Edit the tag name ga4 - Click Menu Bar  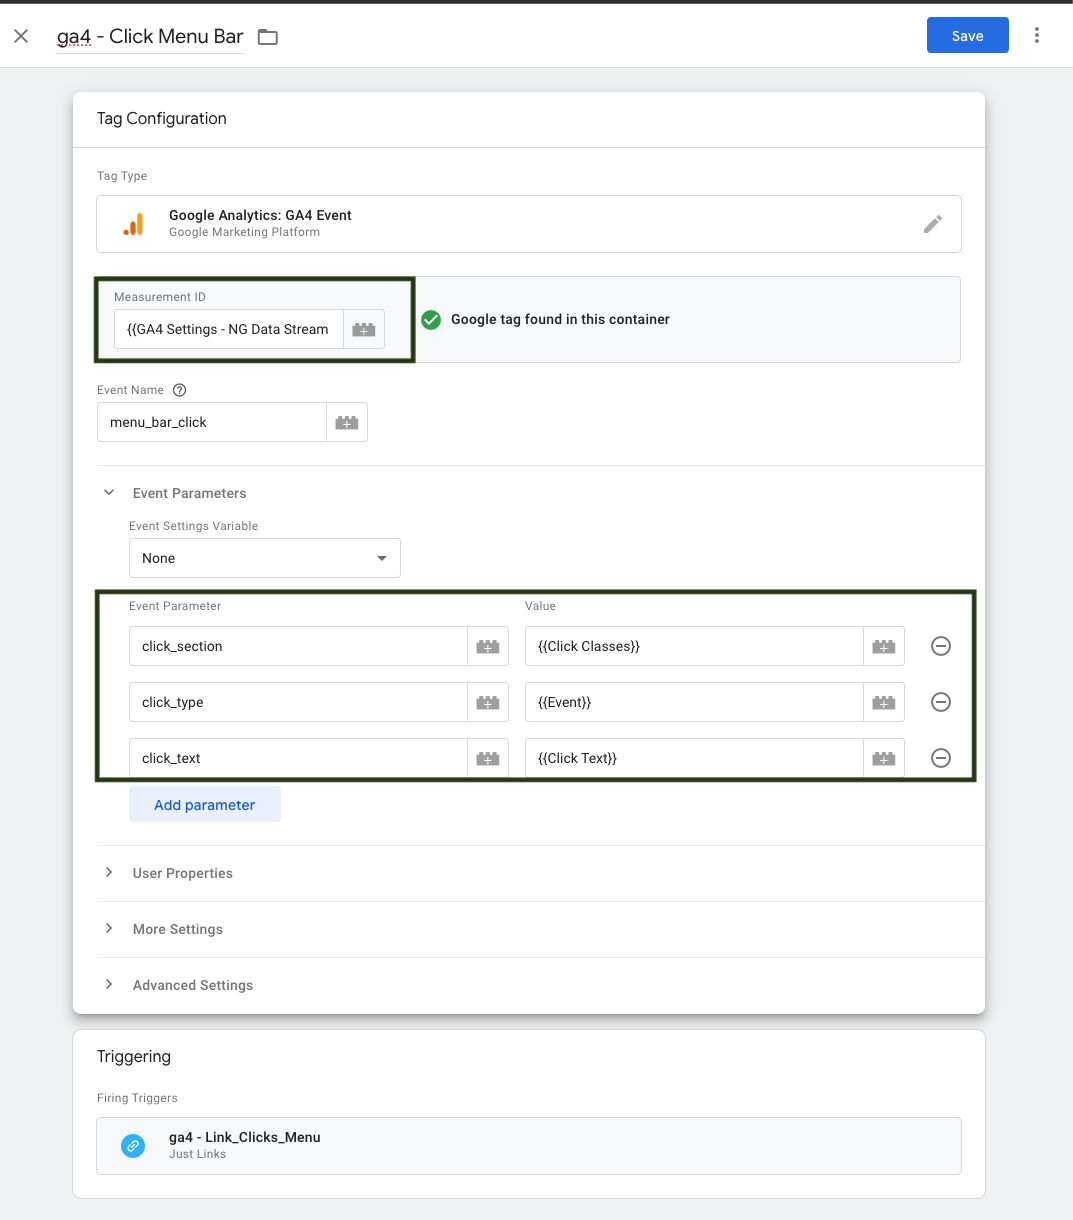coord(150,36)
